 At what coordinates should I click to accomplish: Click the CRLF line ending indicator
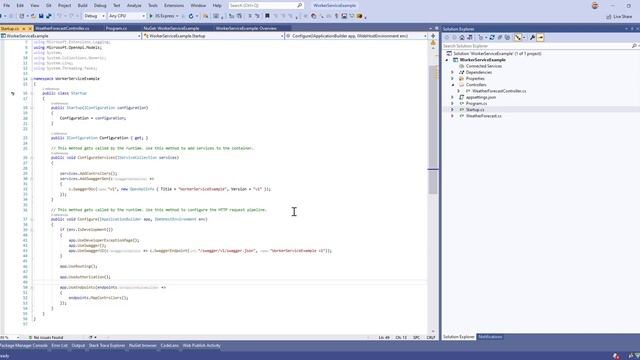tap(431, 338)
